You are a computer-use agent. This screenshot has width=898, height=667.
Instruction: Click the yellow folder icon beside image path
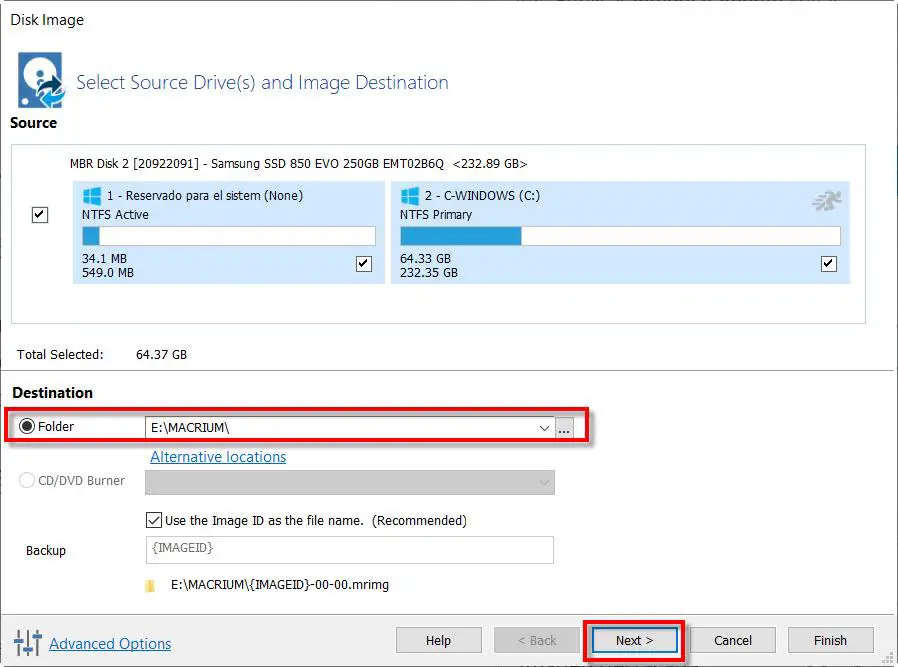click(x=150, y=585)
